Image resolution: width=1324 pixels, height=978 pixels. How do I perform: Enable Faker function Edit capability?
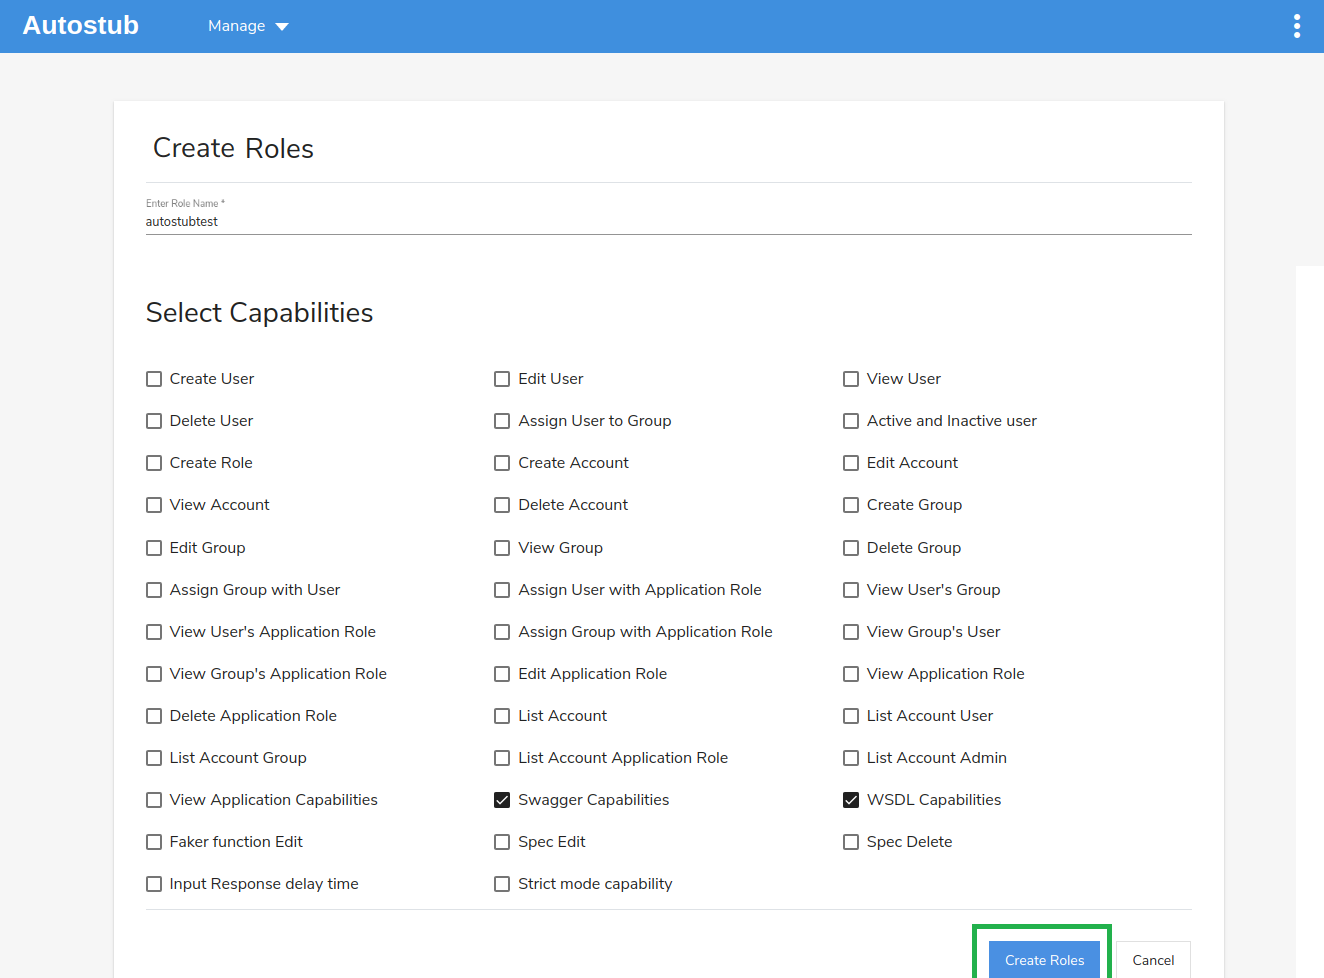click(154, 842)
